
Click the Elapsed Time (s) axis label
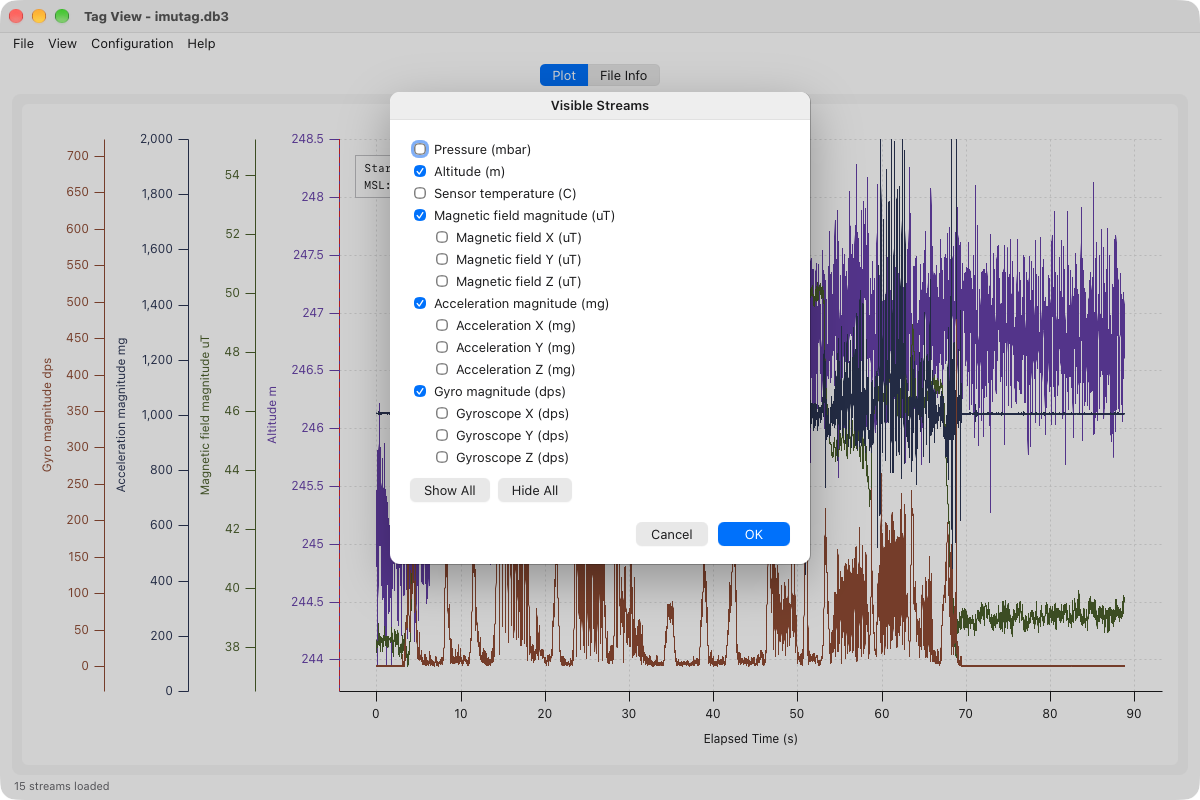(751, 739)
